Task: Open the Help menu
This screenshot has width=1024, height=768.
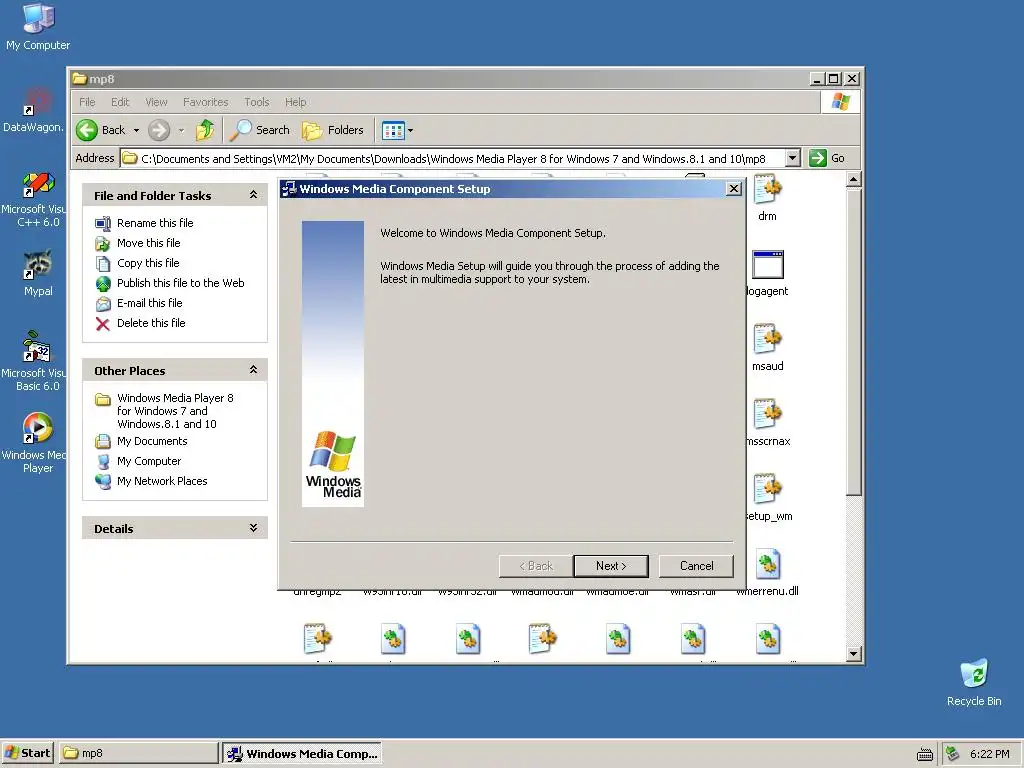Action: (x=295, y=102)
